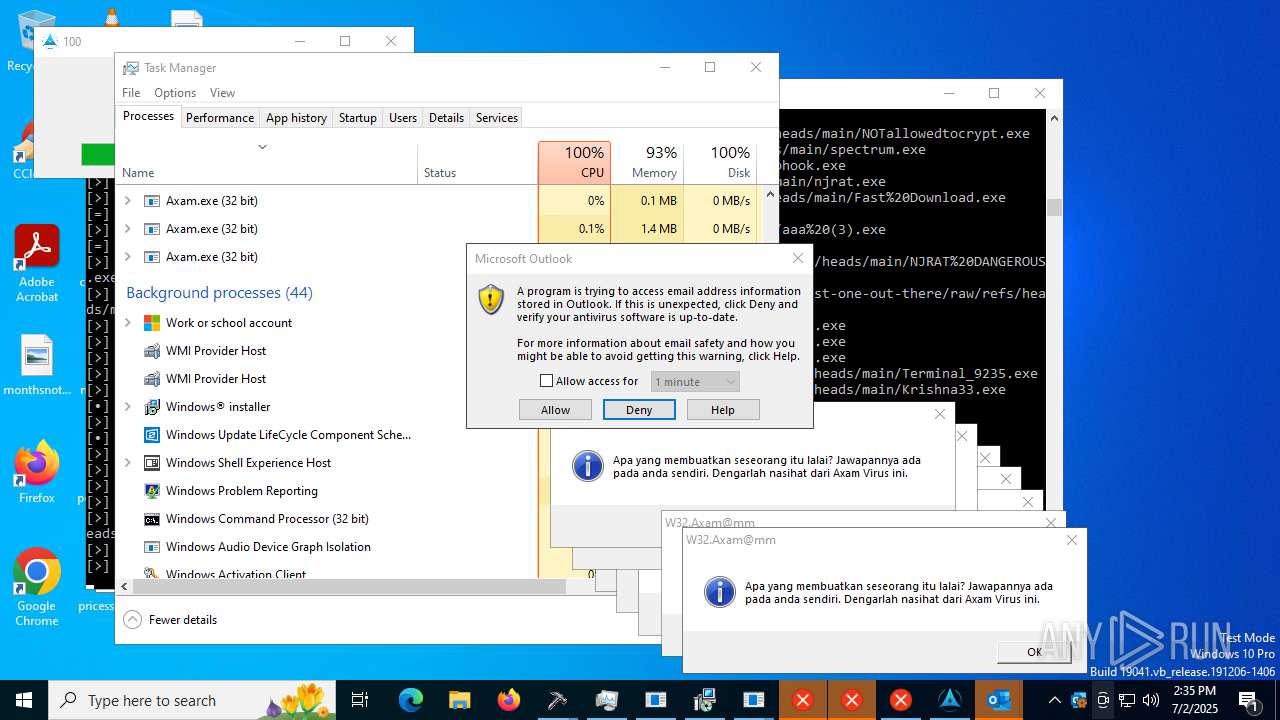Screen dimensions: 1280x720
Task: Click Help in the Outlook dialog
Action: point(723,410)
